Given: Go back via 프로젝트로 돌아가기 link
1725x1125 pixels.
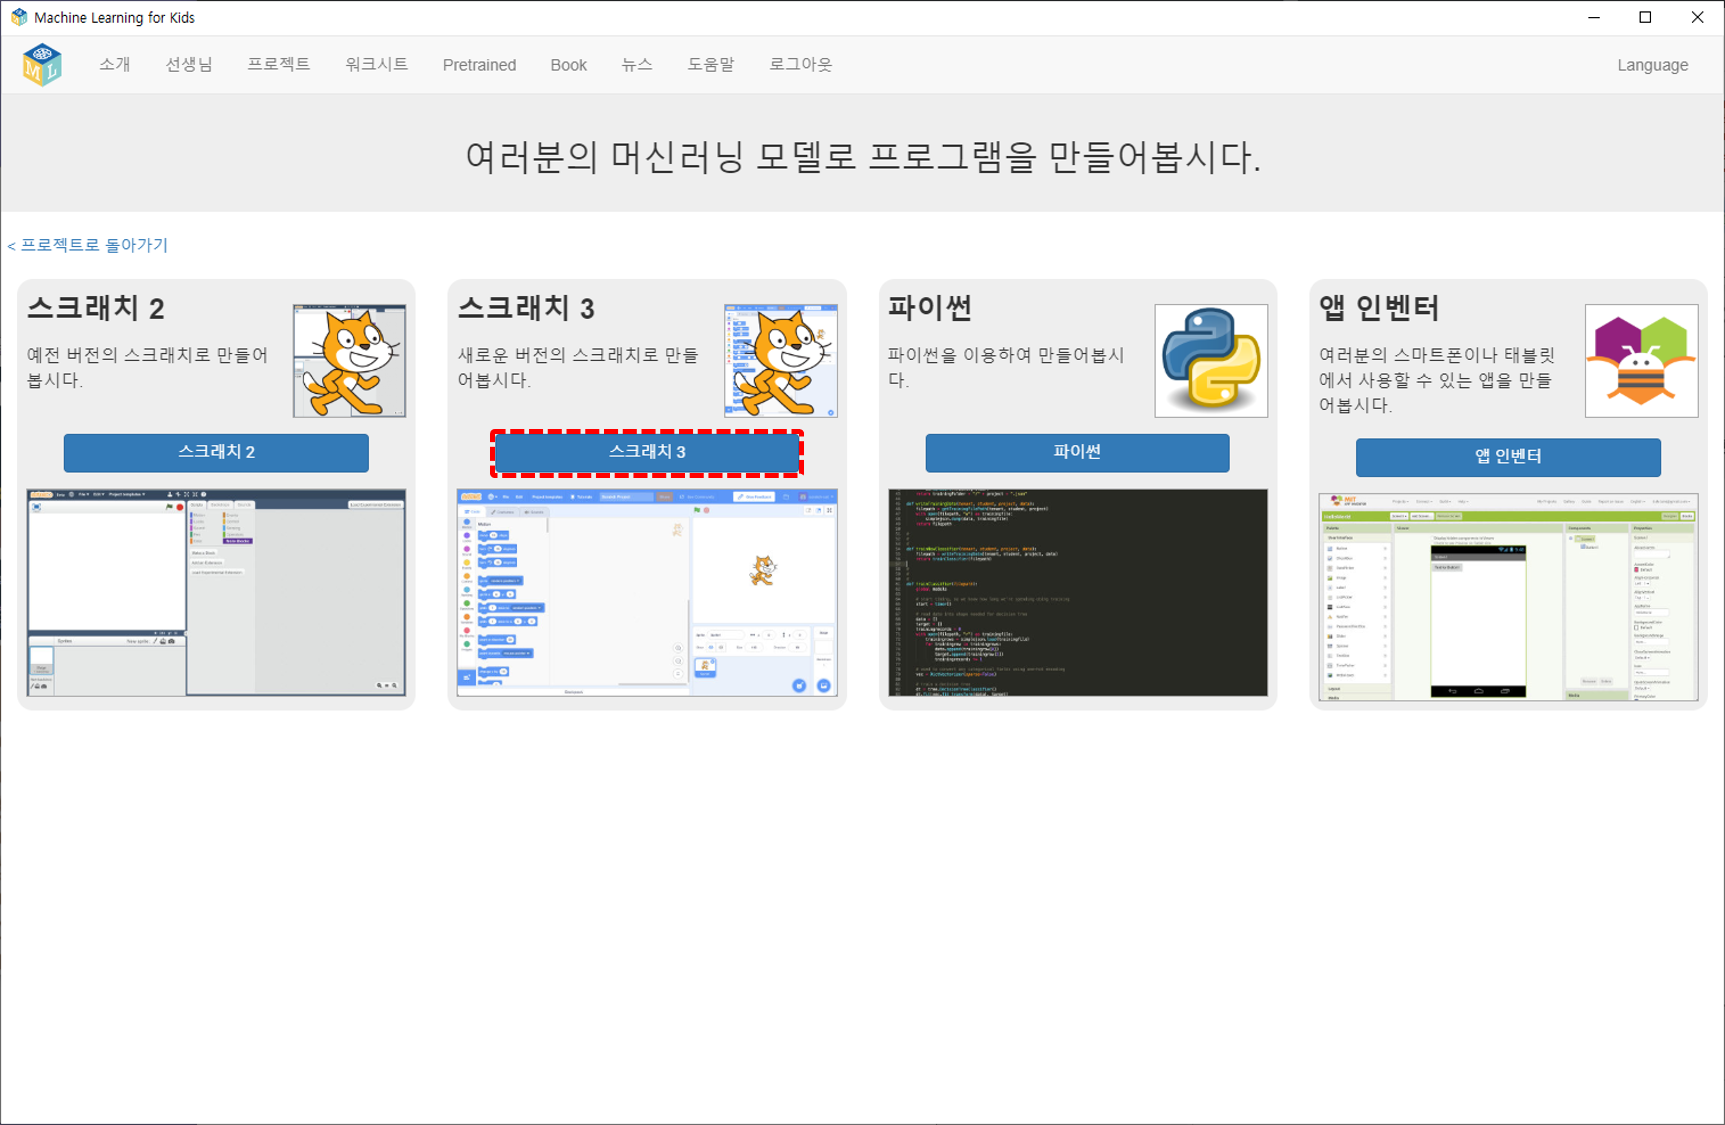Looking at the screenshot, I should click(88, 245).
